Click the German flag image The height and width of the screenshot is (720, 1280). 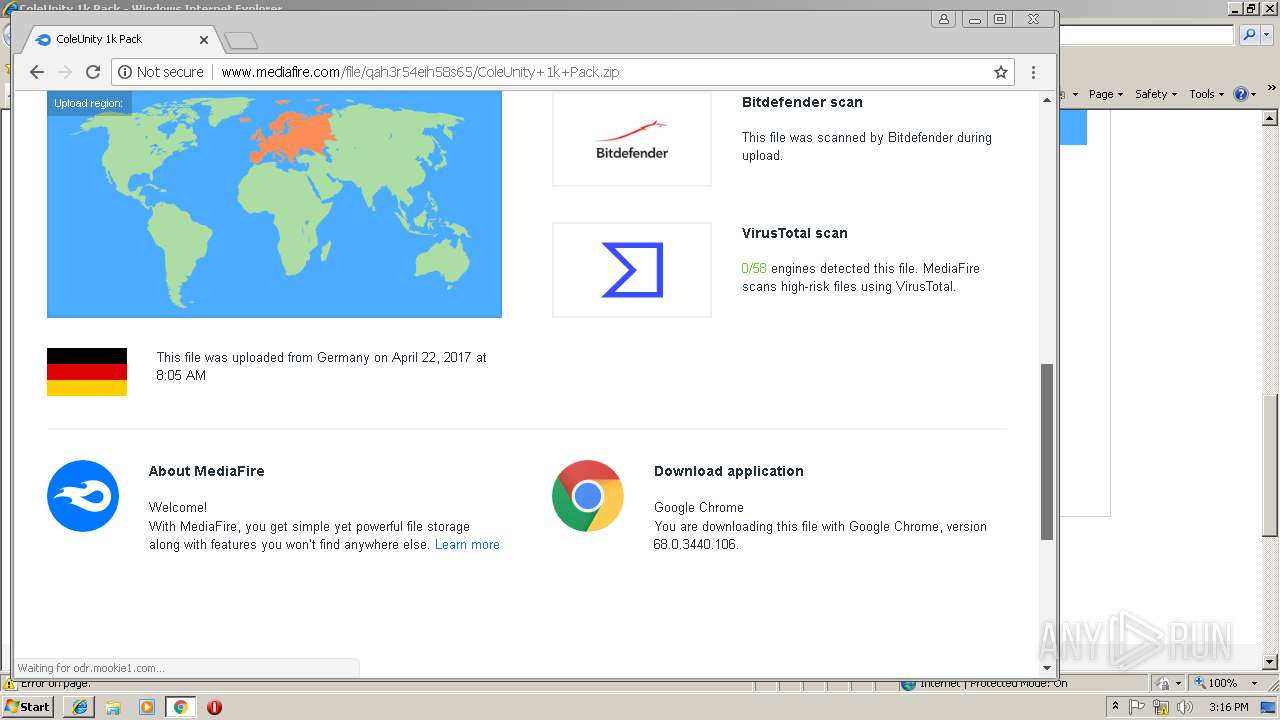87,372
